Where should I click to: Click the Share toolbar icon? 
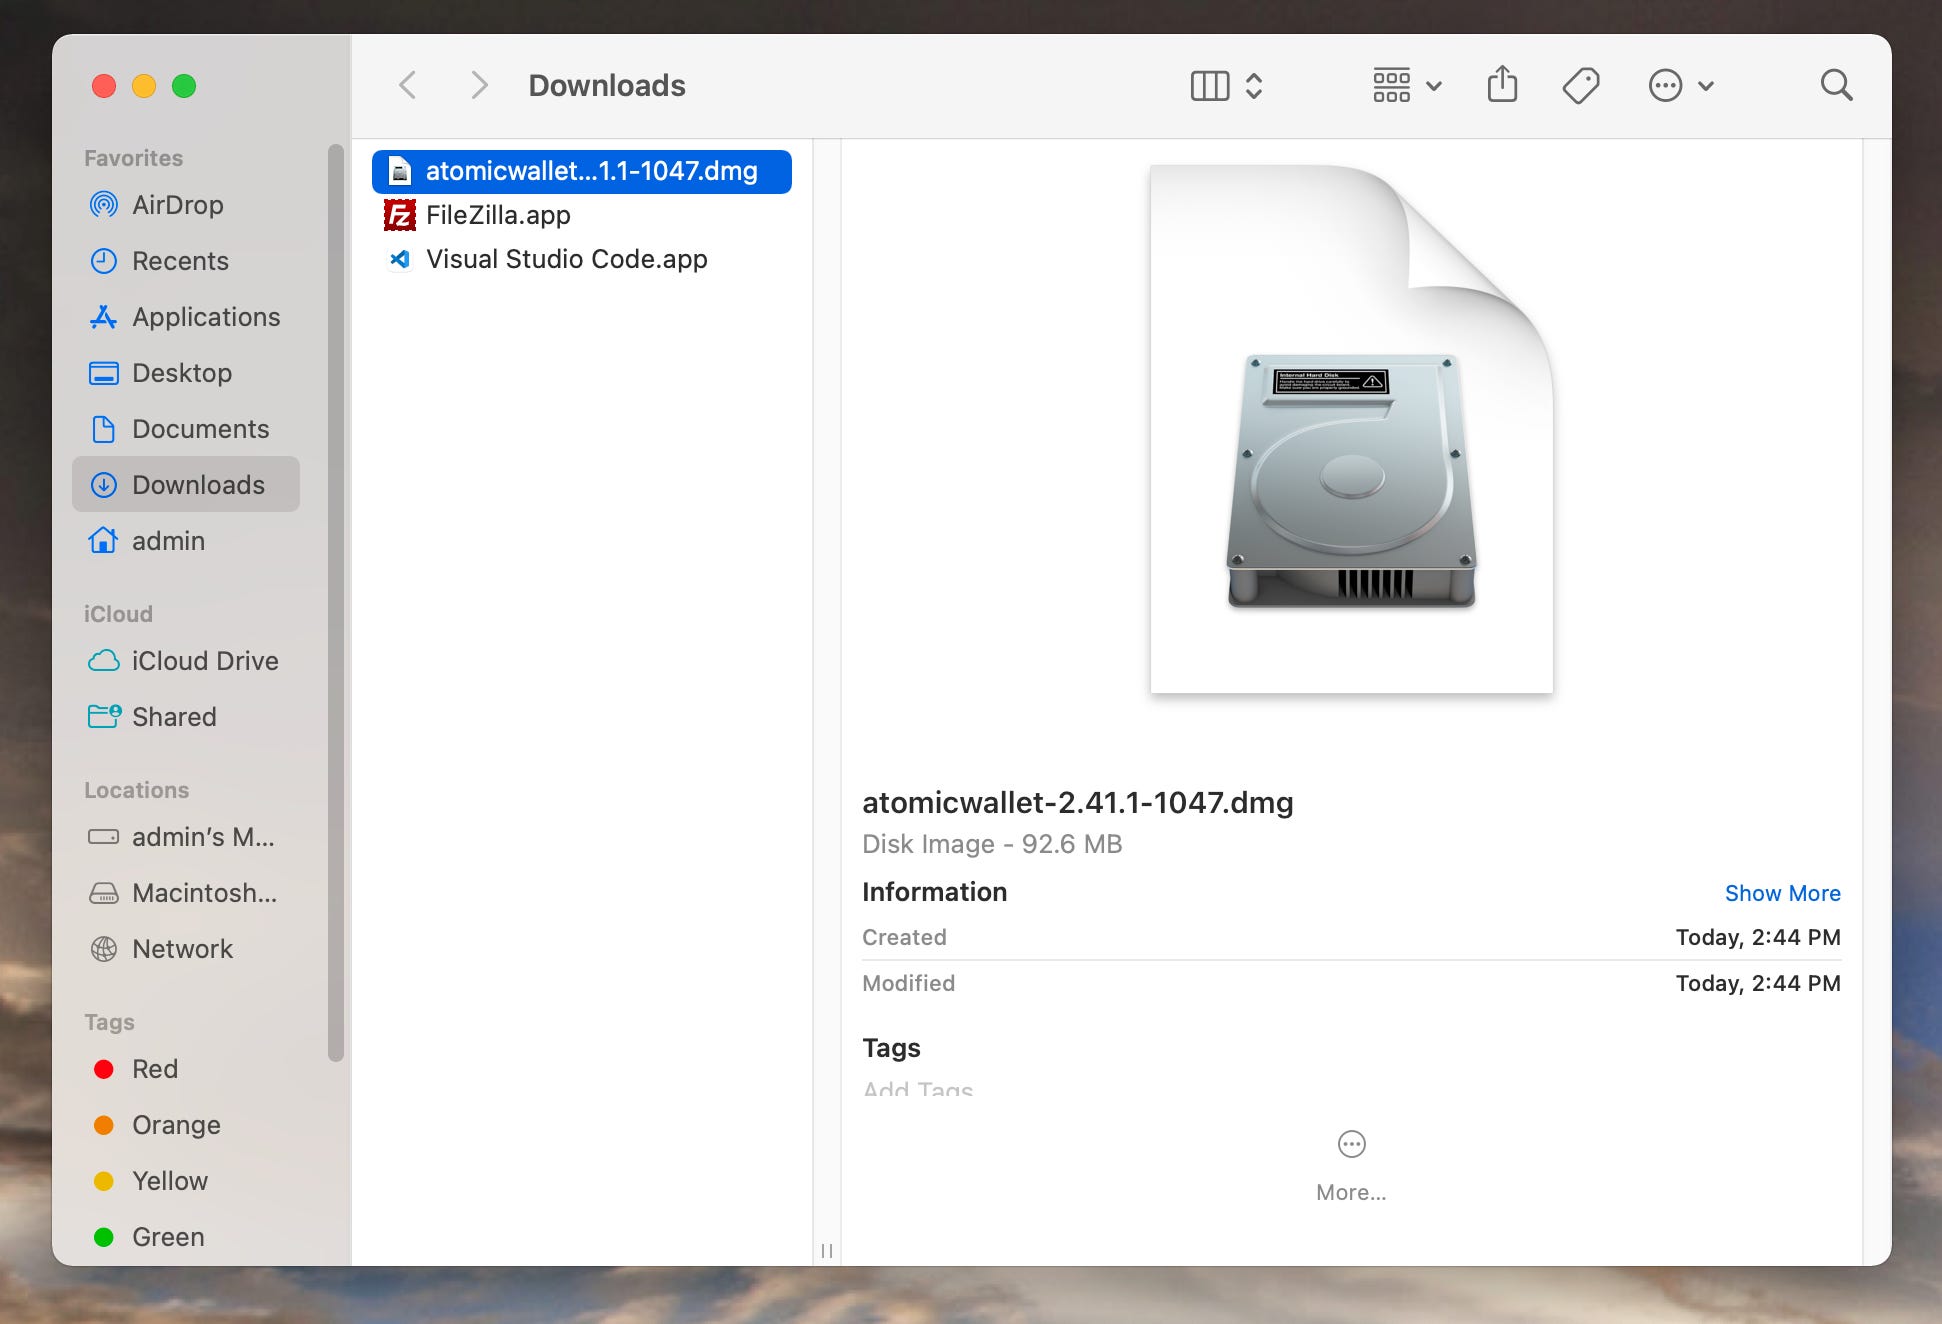click(x=1502, y=85)
